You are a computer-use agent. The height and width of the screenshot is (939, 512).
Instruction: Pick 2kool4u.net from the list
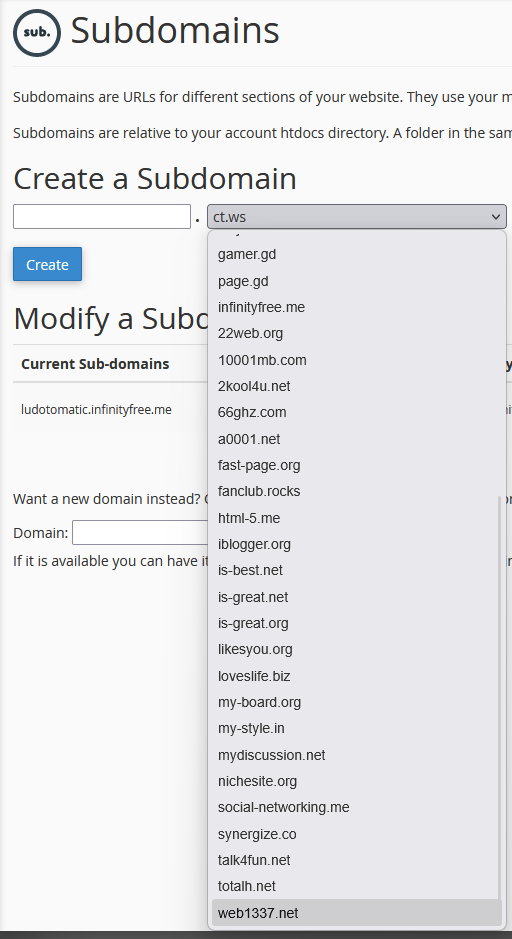pos(356,386)
